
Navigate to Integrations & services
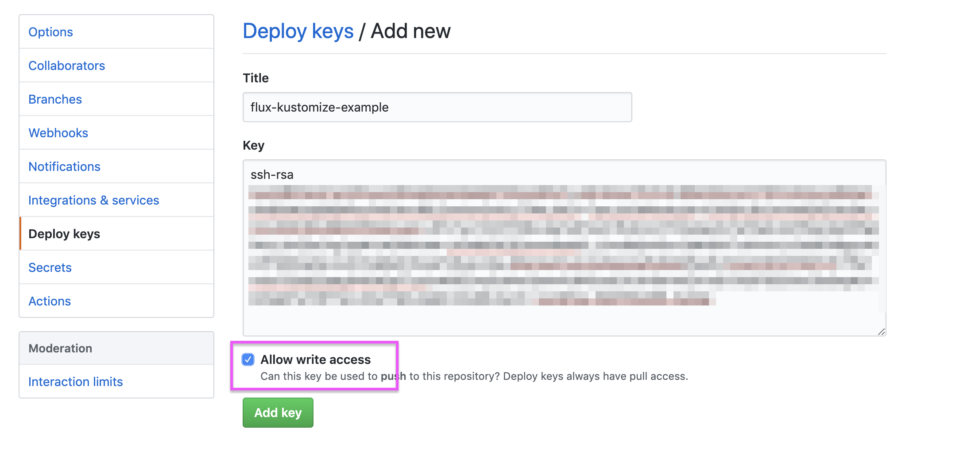93,200
